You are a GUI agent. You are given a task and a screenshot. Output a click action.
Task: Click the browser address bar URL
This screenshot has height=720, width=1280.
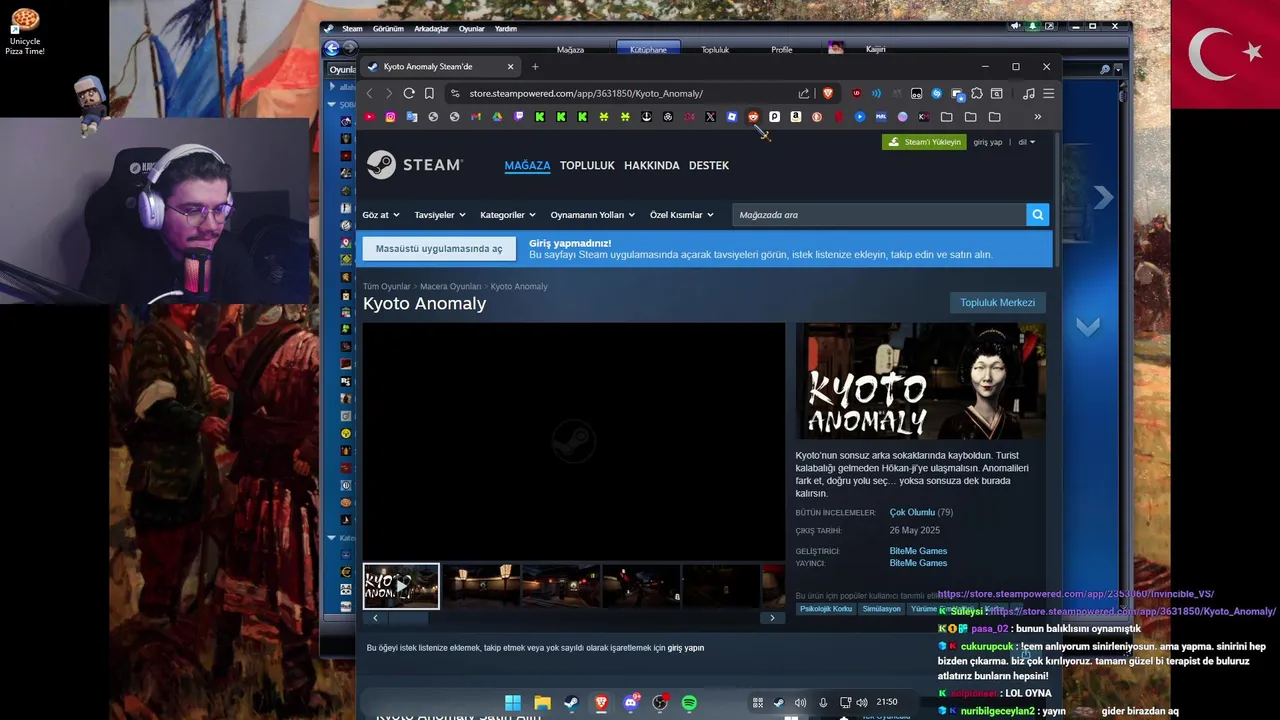pyautogui.click(x=586, y=93)
